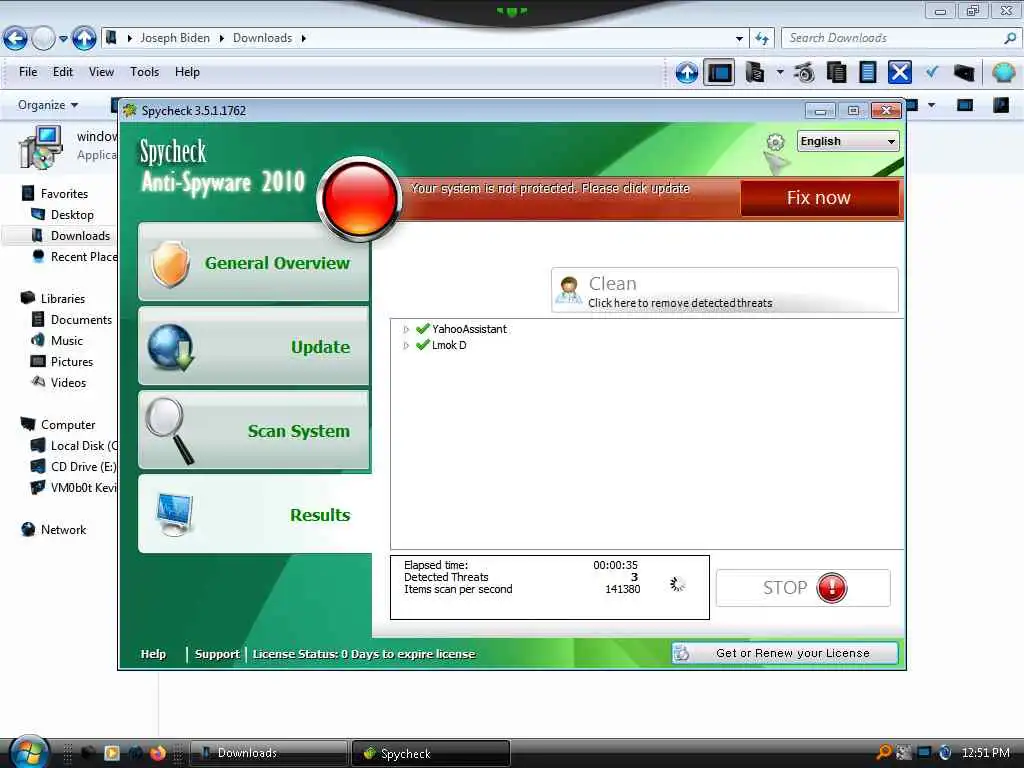
Task: Open the Scan System tab
Action: click(x=254, y=431)
